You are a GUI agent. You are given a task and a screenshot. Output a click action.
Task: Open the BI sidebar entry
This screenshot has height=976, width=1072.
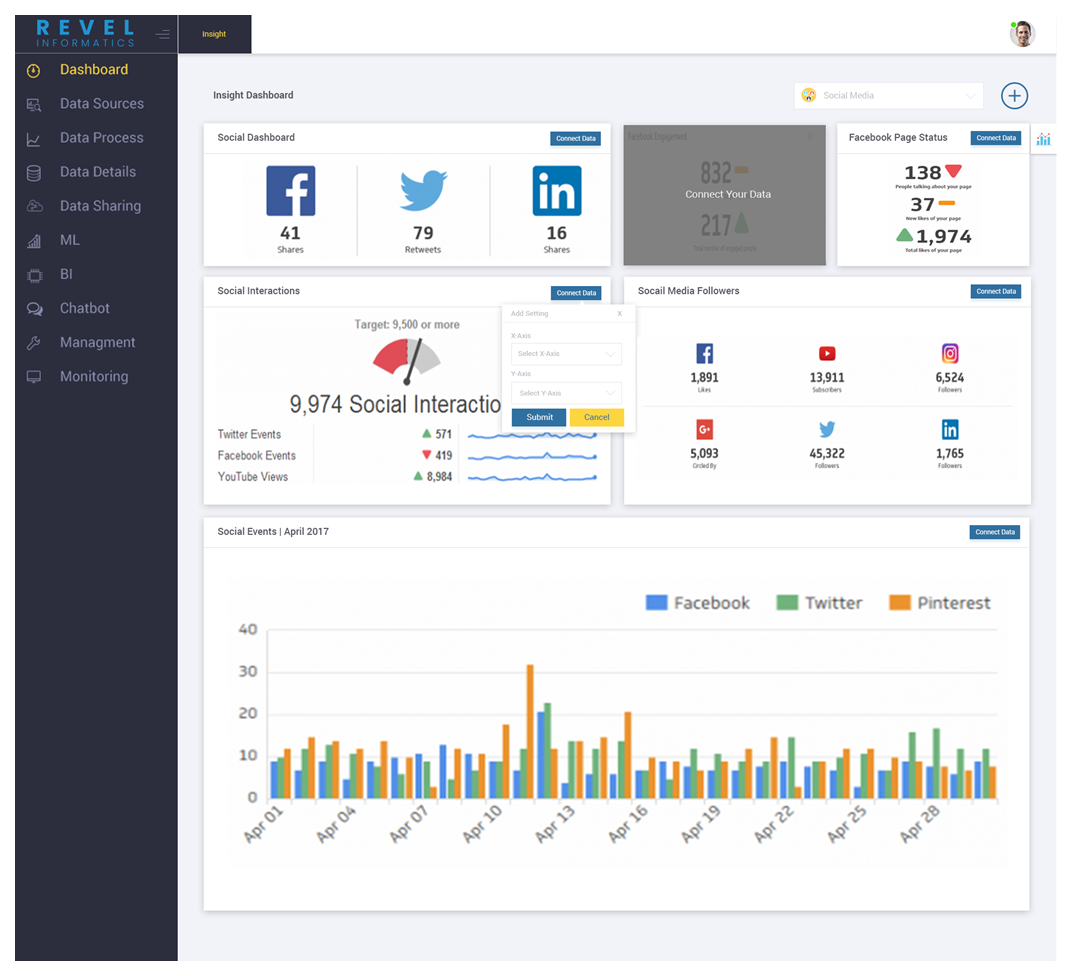click(x=66, y=275)
